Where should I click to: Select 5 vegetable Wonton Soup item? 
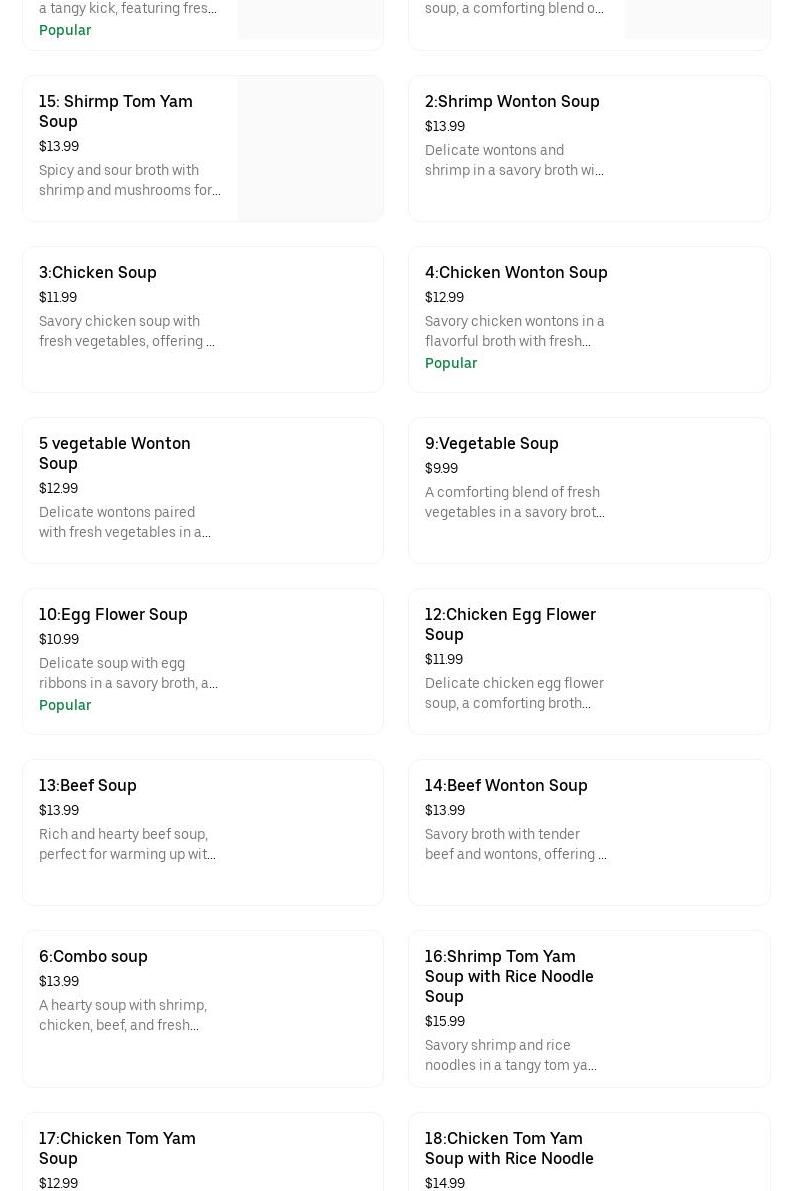(x=115, y=453)
